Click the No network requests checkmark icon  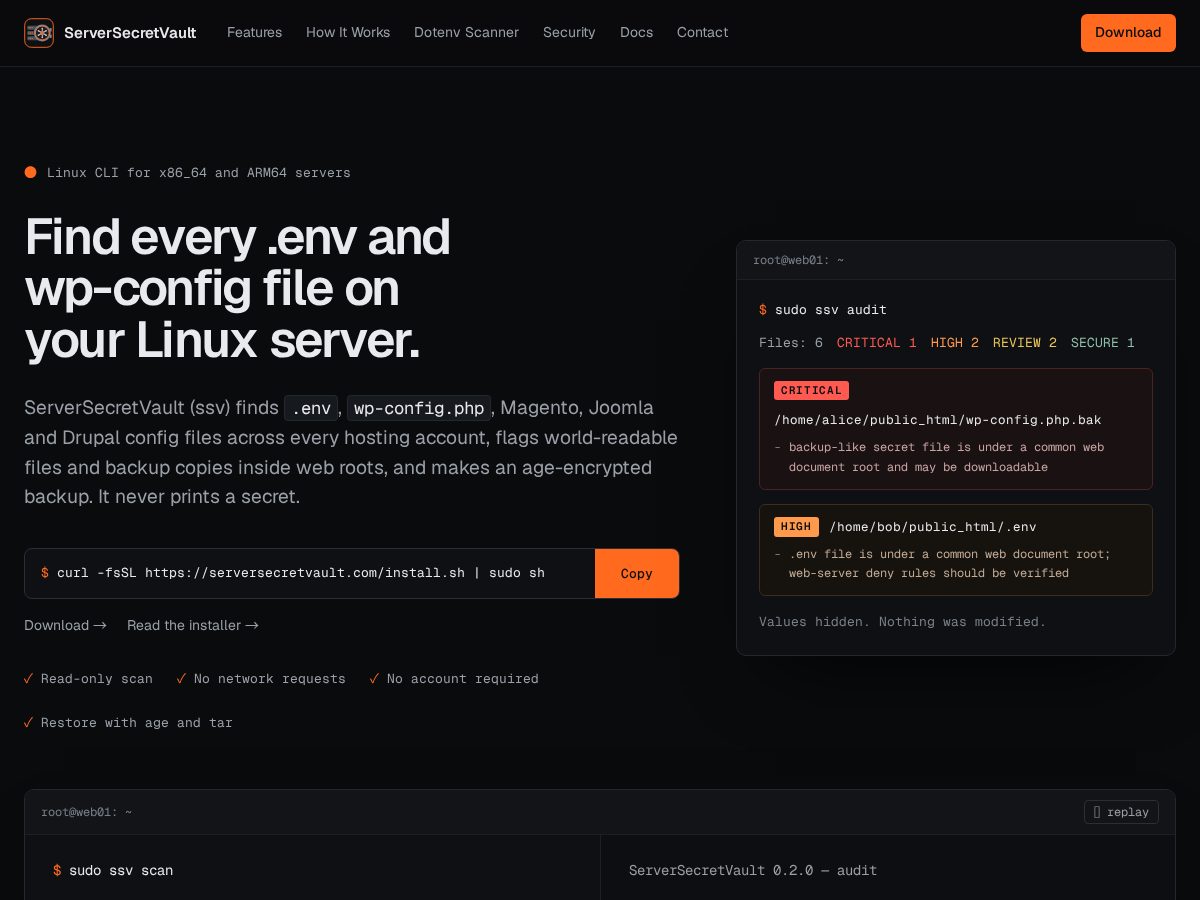pos(181,679)
